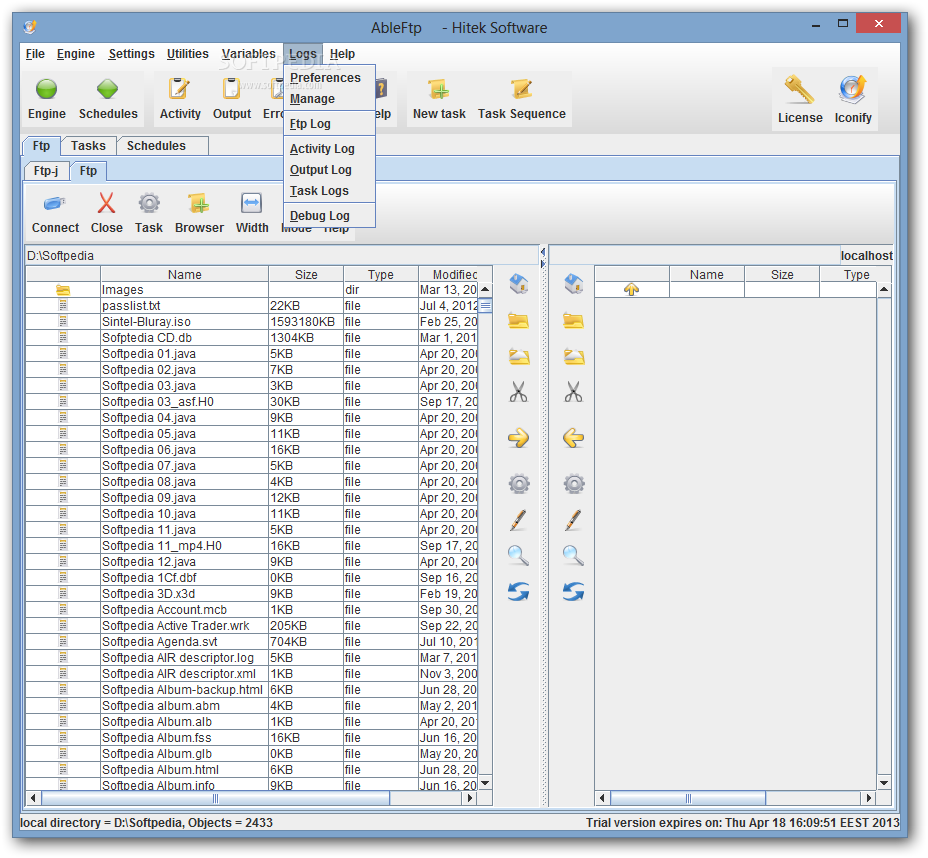The image size is (928, 858).
Task: Click the yellow left arrow download icon
Action: 573,438
